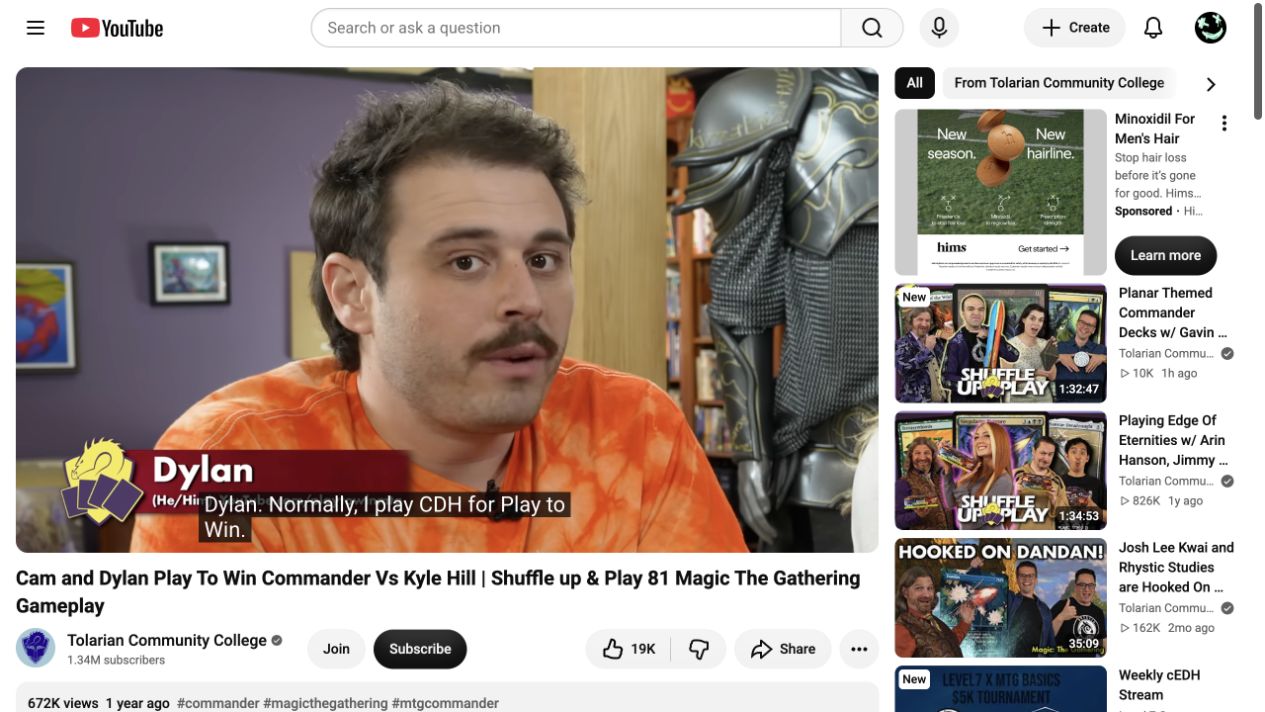Open the Playing Edge Of Eternities thumbnail
Screen dimensions: 1265x712
point(1000,470)
